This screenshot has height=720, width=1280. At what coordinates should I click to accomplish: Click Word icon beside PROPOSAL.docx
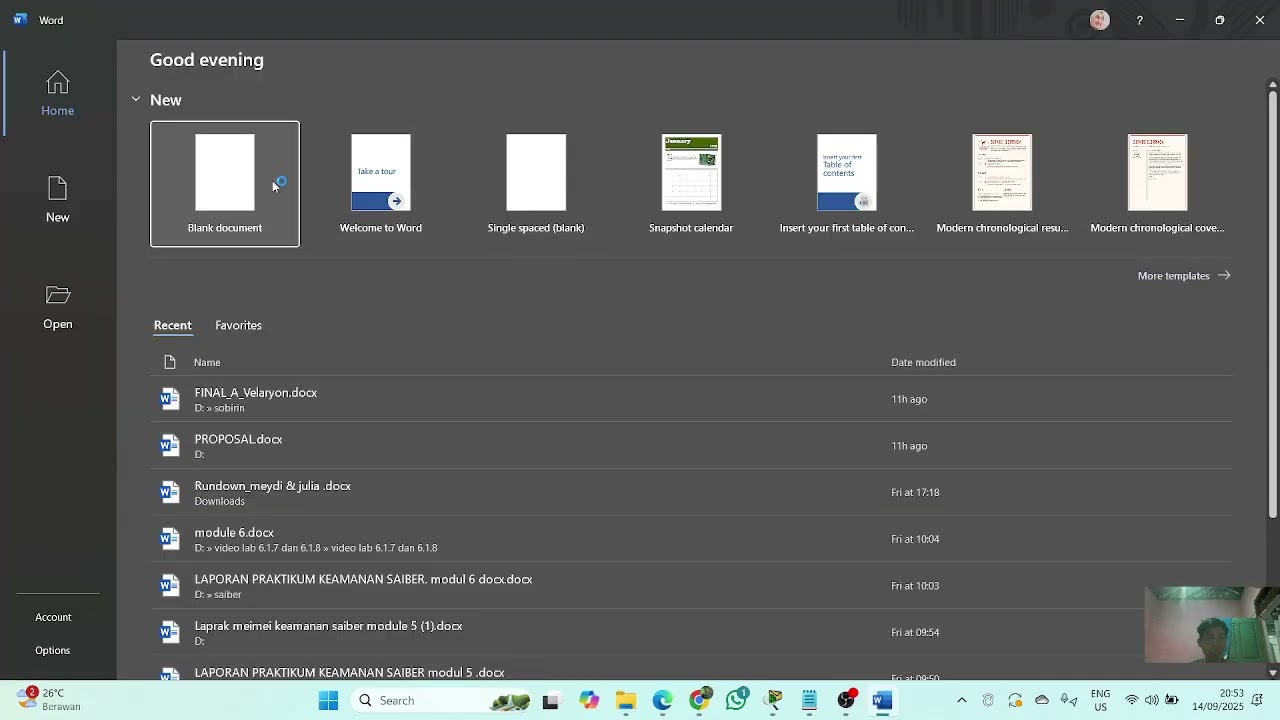[x=170, y=446]
